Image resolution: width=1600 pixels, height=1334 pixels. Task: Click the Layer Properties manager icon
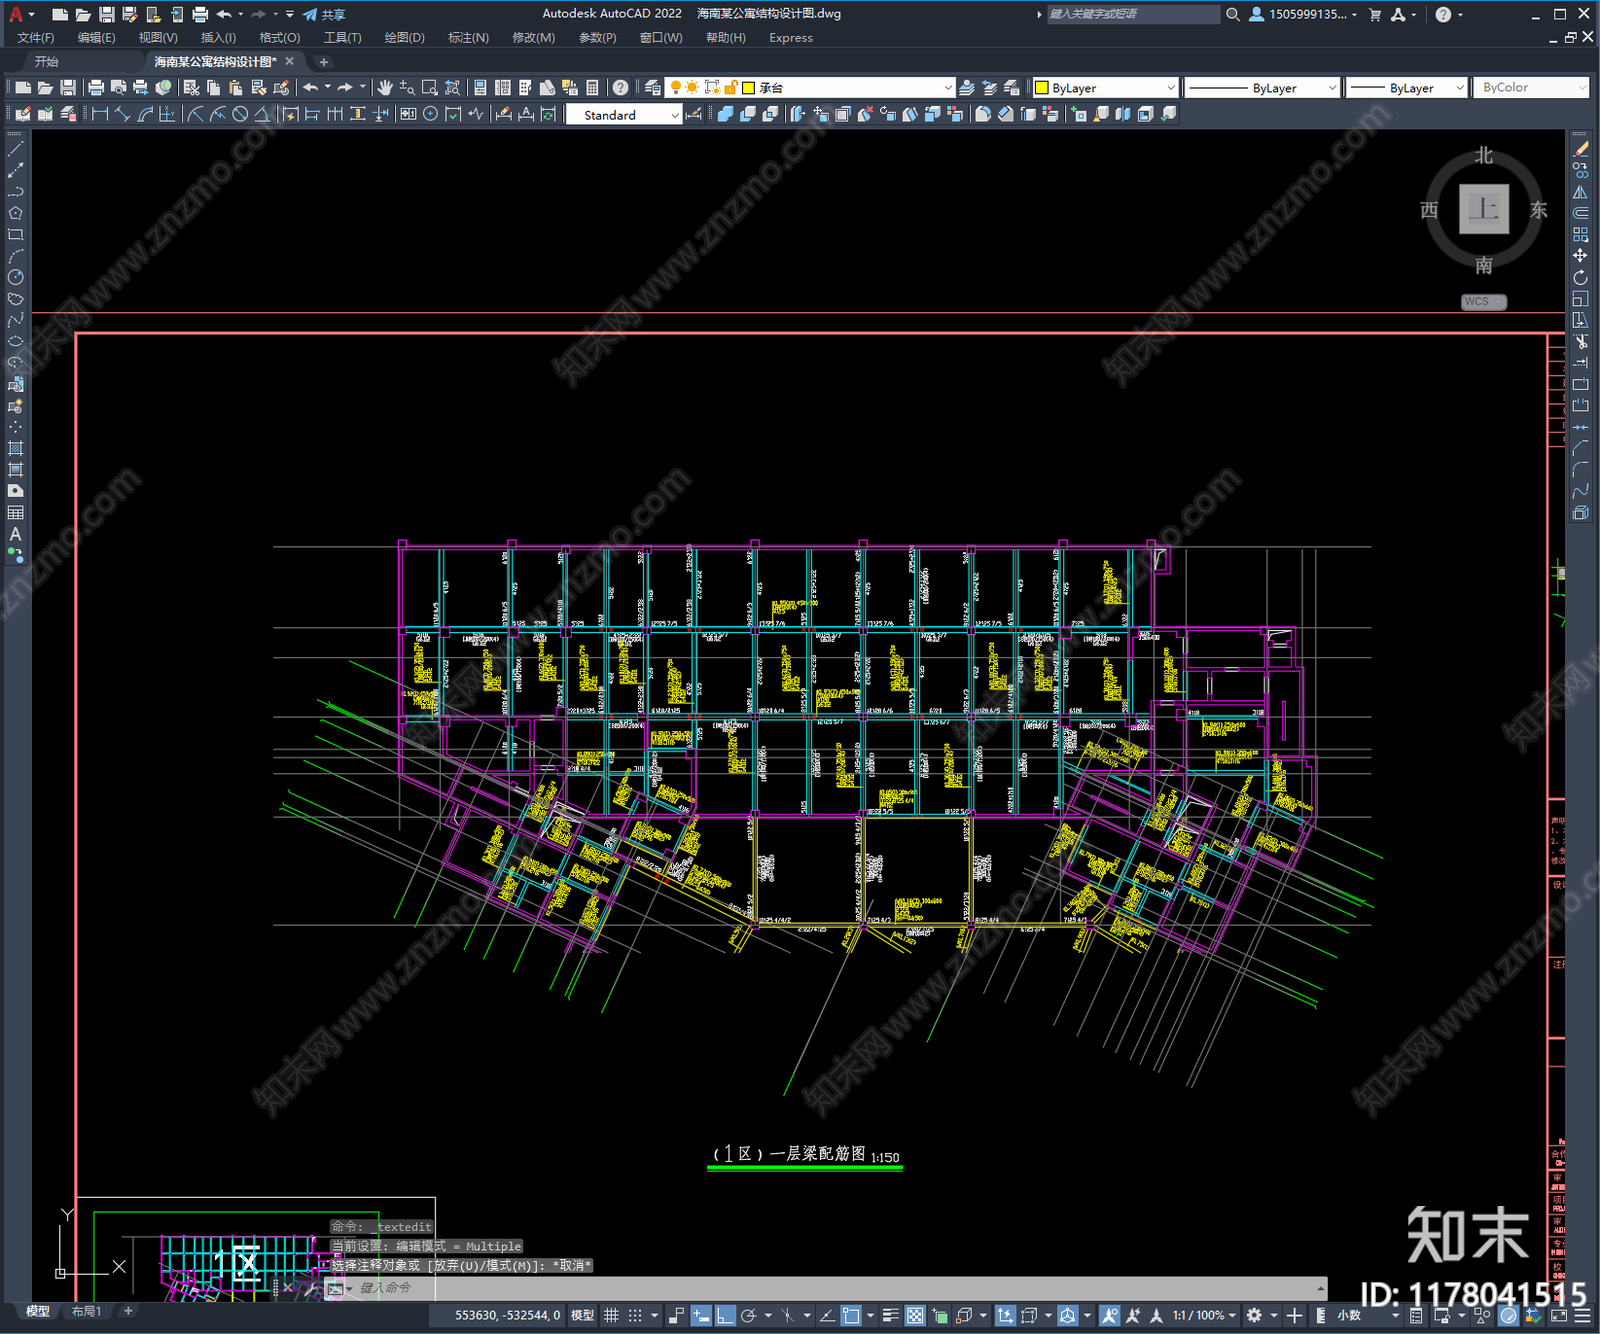652,88
